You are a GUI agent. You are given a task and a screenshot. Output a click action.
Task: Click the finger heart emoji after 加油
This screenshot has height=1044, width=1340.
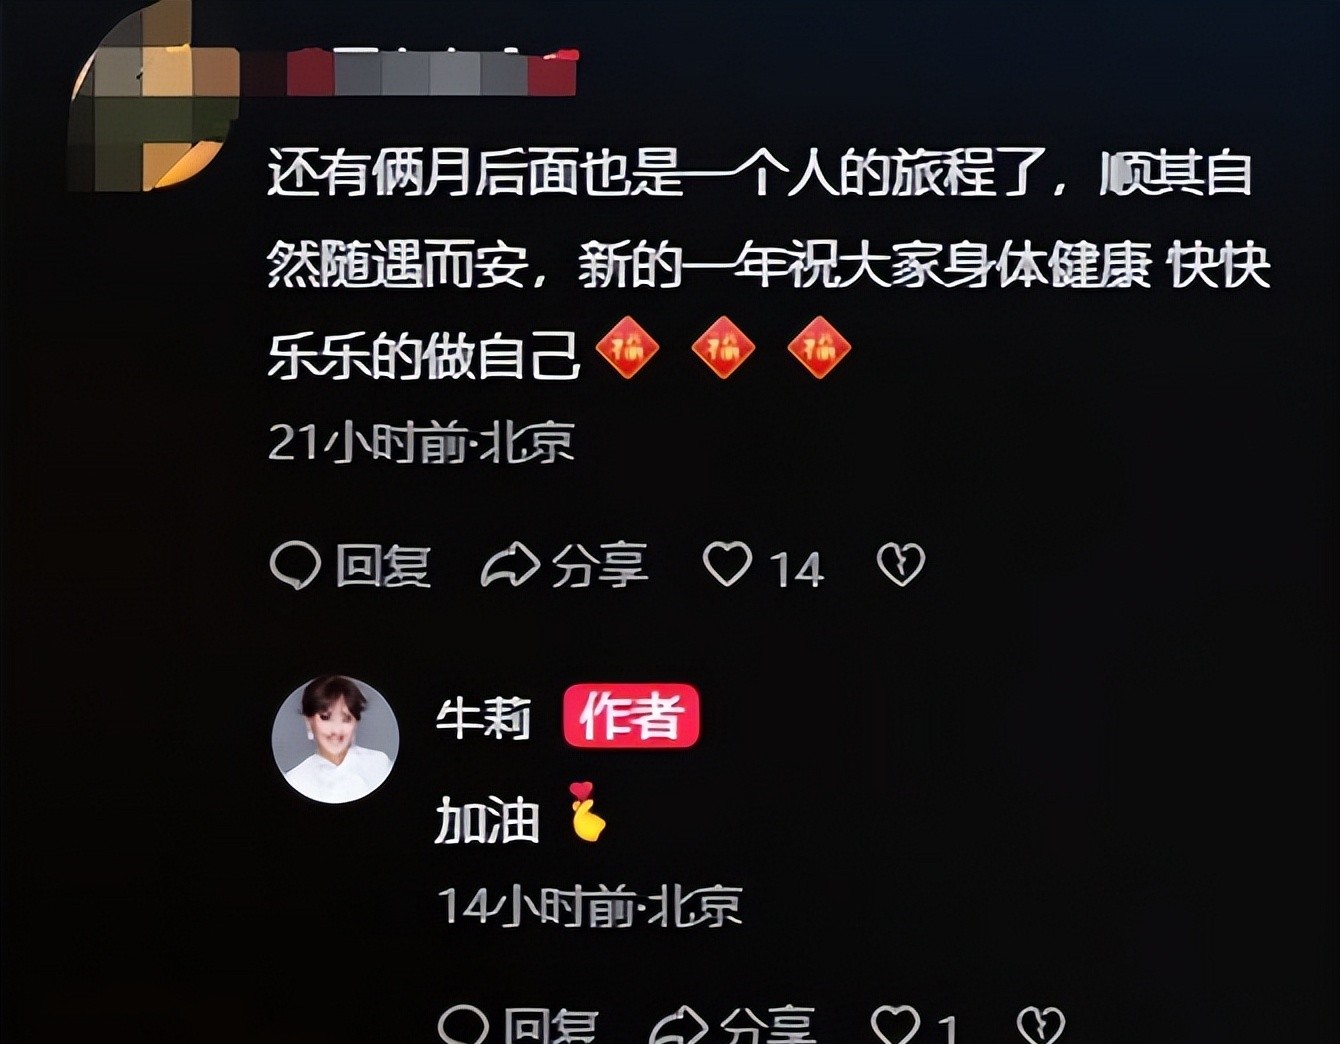[x=587, y=811]
